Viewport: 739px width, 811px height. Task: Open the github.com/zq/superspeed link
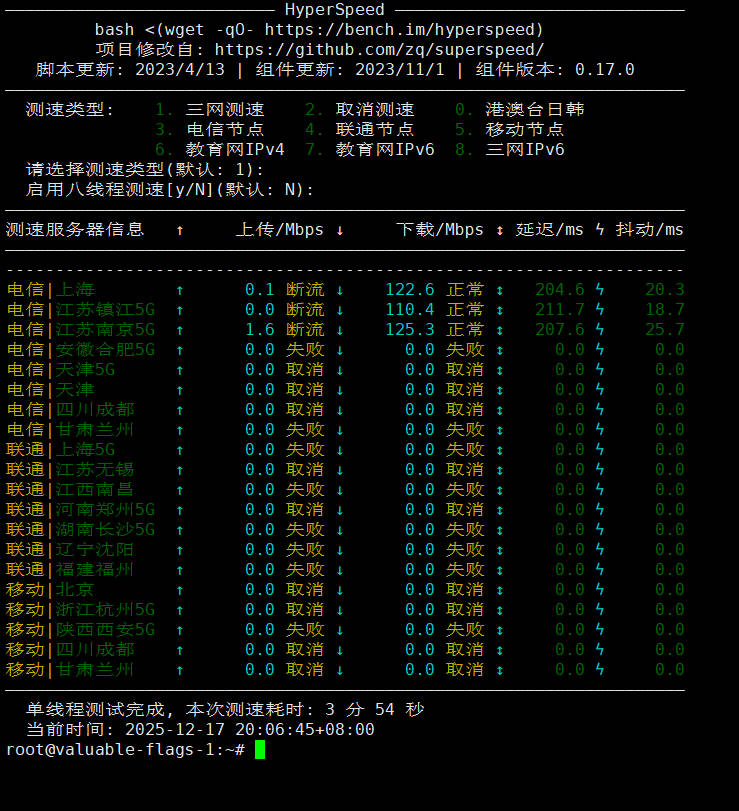point(380,50)
